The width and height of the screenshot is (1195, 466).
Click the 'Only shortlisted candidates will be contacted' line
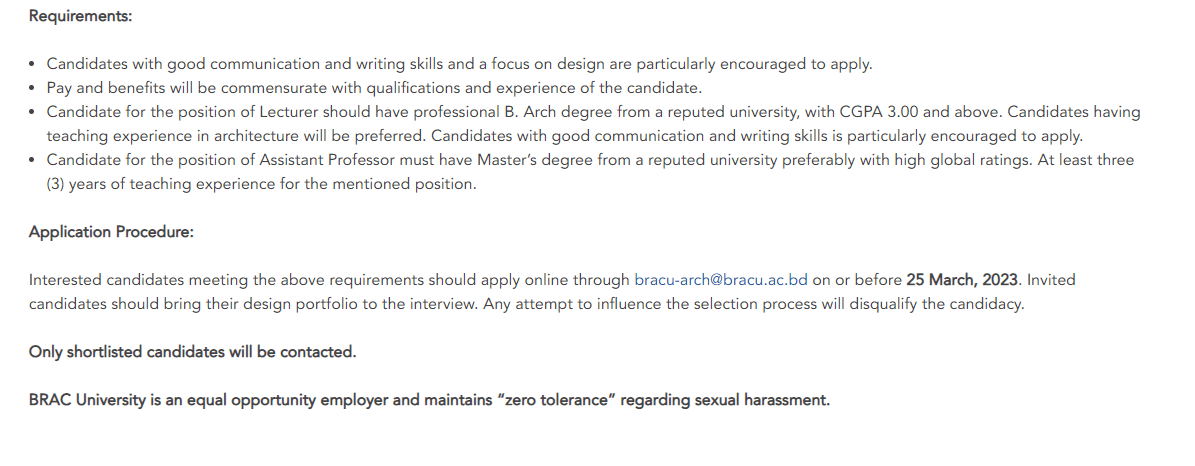coord(193,352)
